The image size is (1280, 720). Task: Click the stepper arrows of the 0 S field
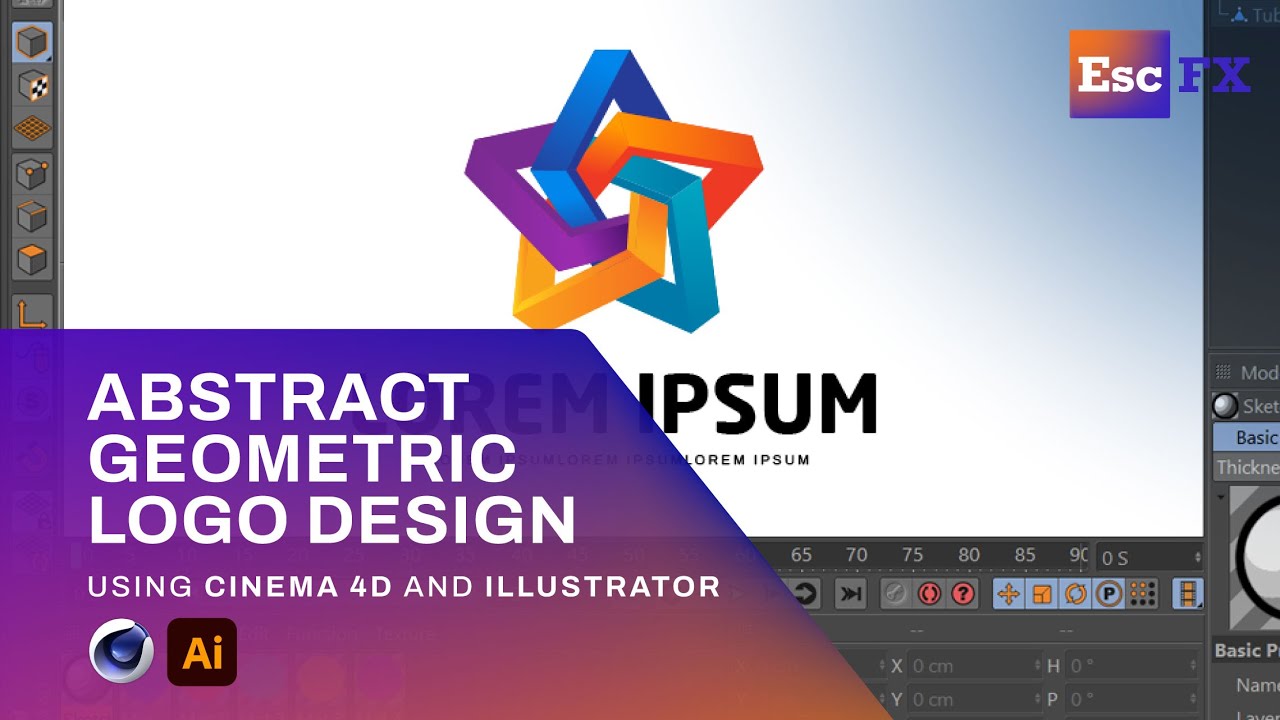pyautogui.click(x=1197, y=557)
